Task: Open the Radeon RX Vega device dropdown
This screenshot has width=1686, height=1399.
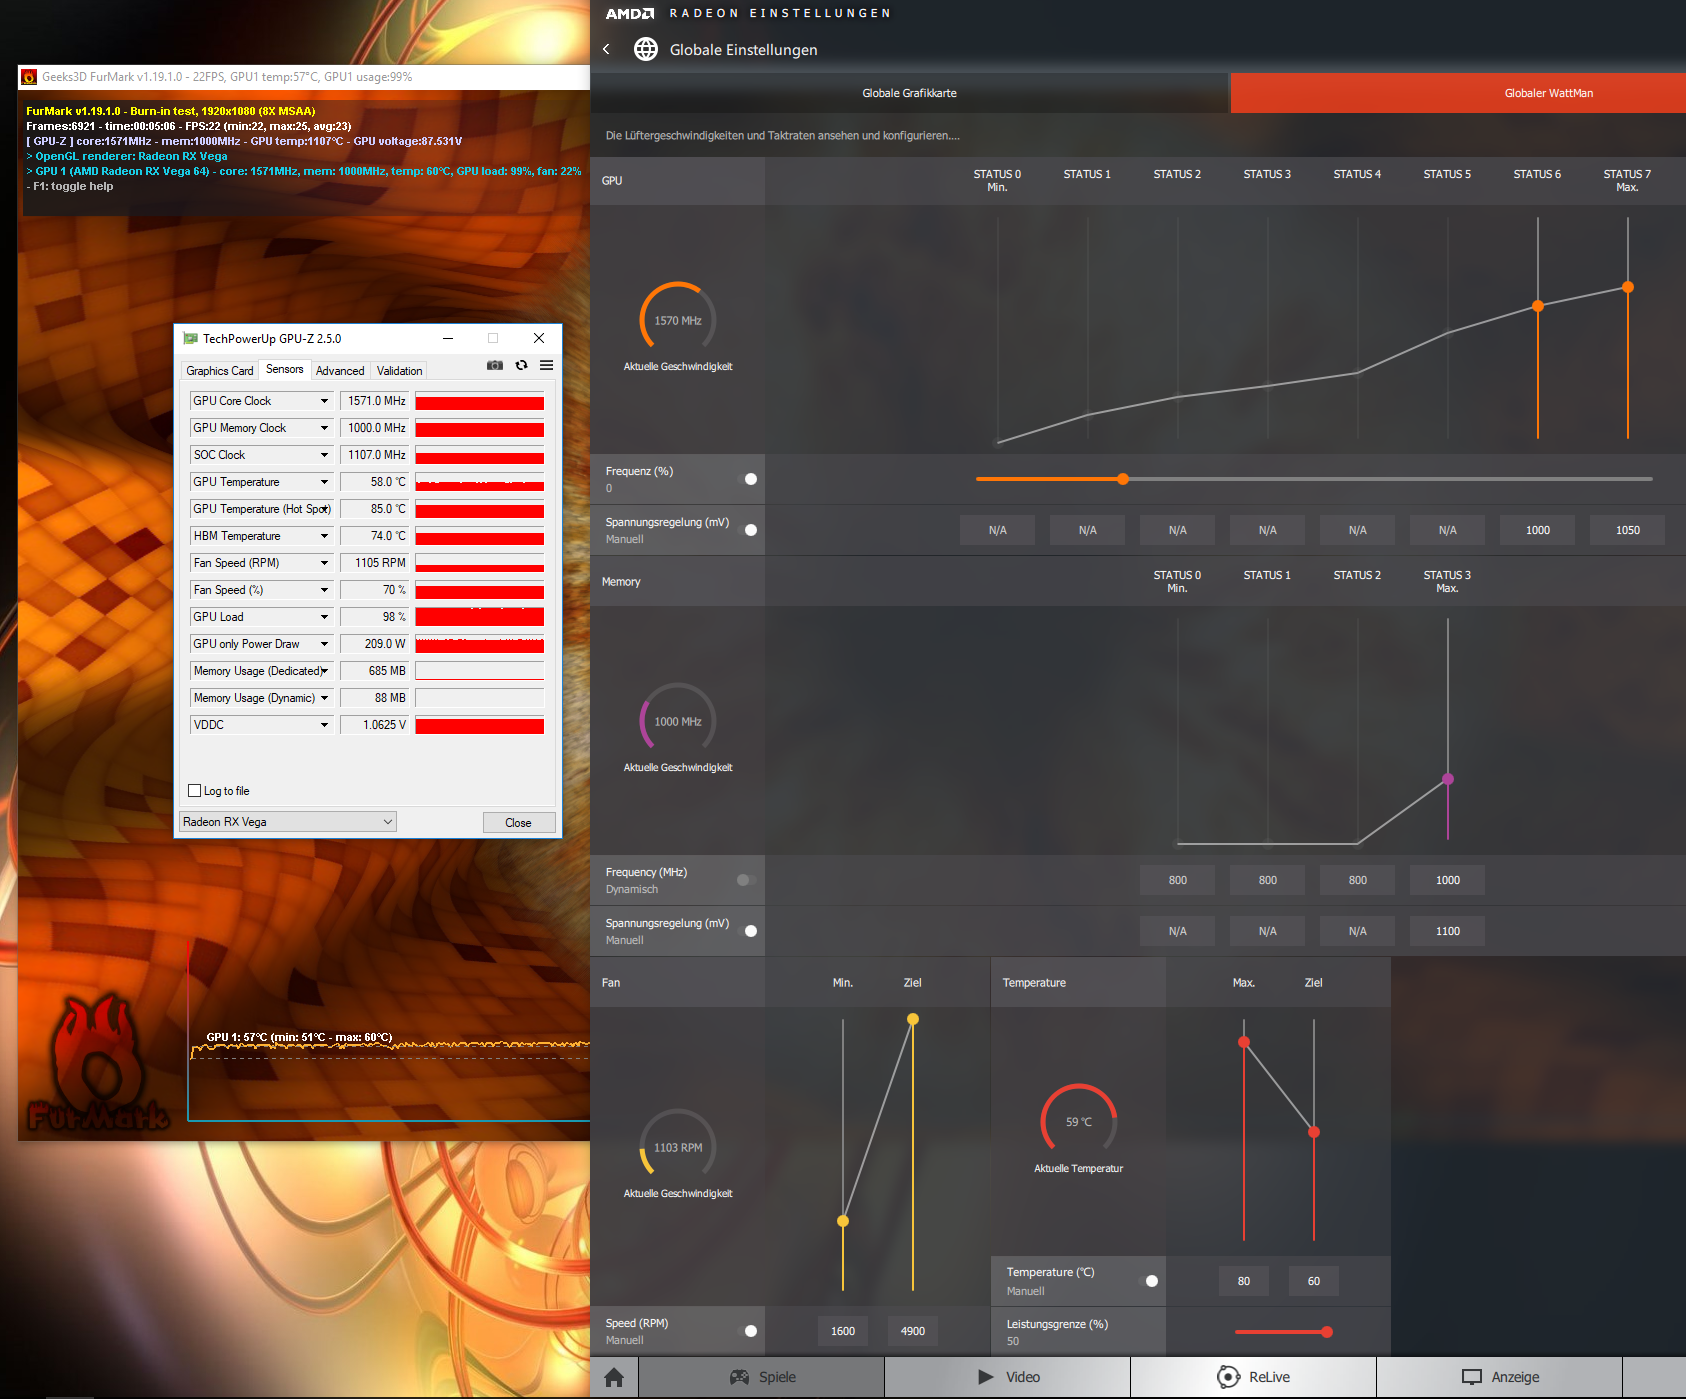Action: pyautogui.click(x=288, y=822)
